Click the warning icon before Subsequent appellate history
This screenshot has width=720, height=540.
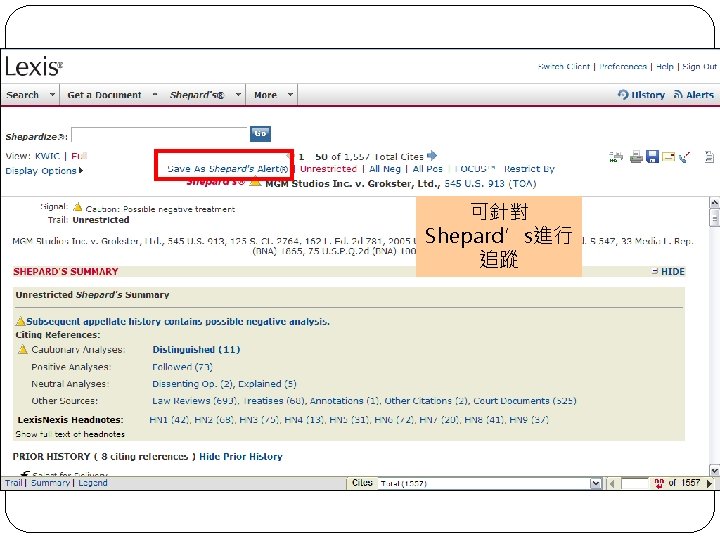point(20,321)
